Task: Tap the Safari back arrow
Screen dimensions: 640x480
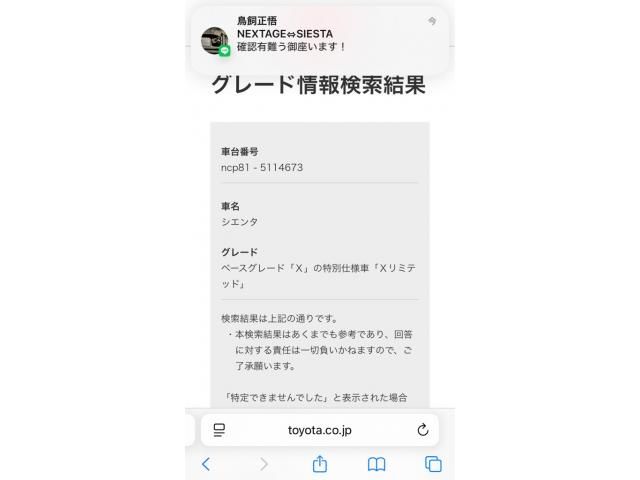Action: tap(206, 464)
